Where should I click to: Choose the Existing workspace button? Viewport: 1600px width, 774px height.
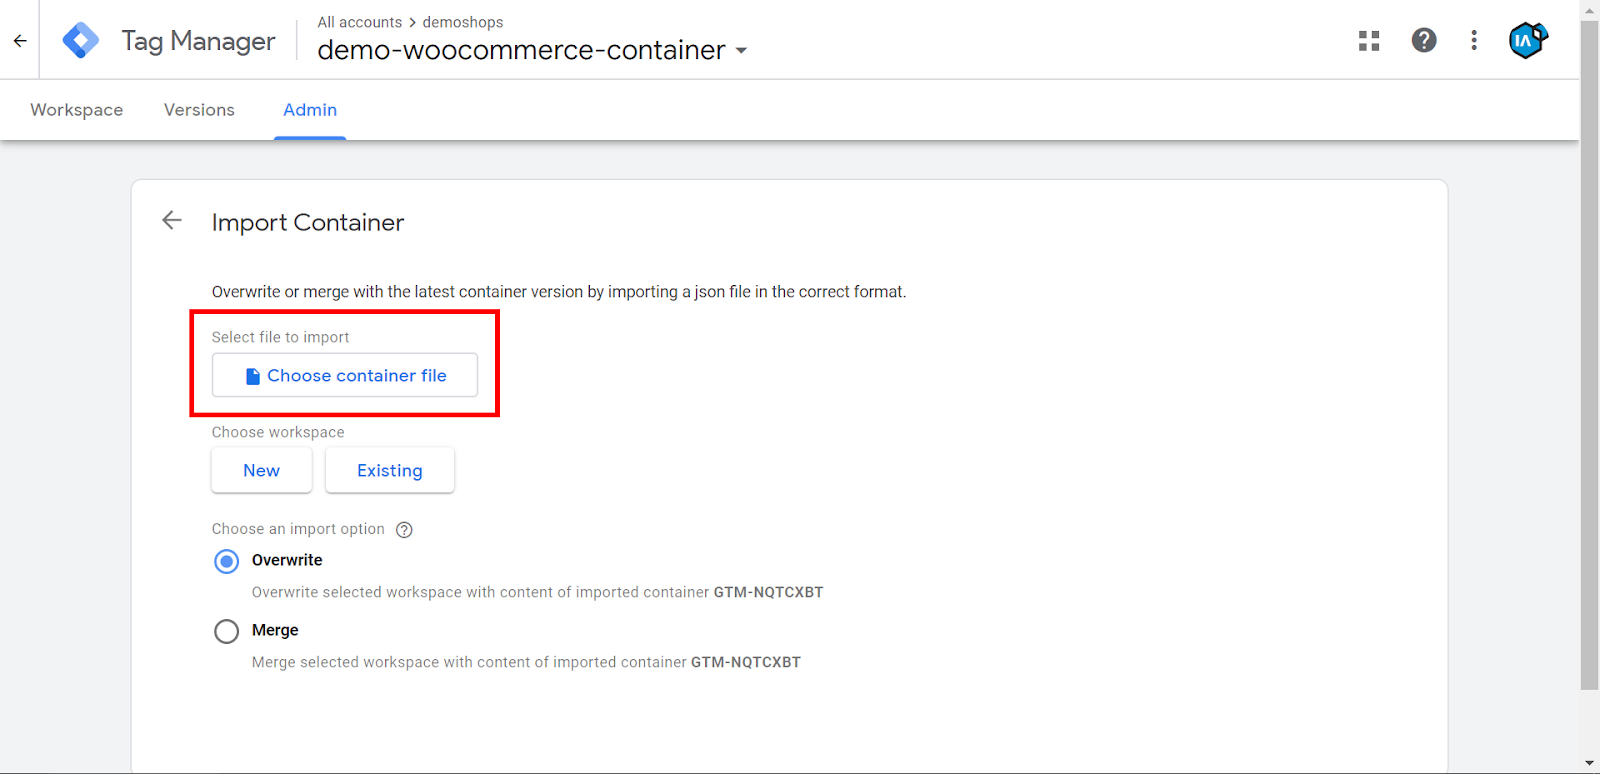click(390, 471)
